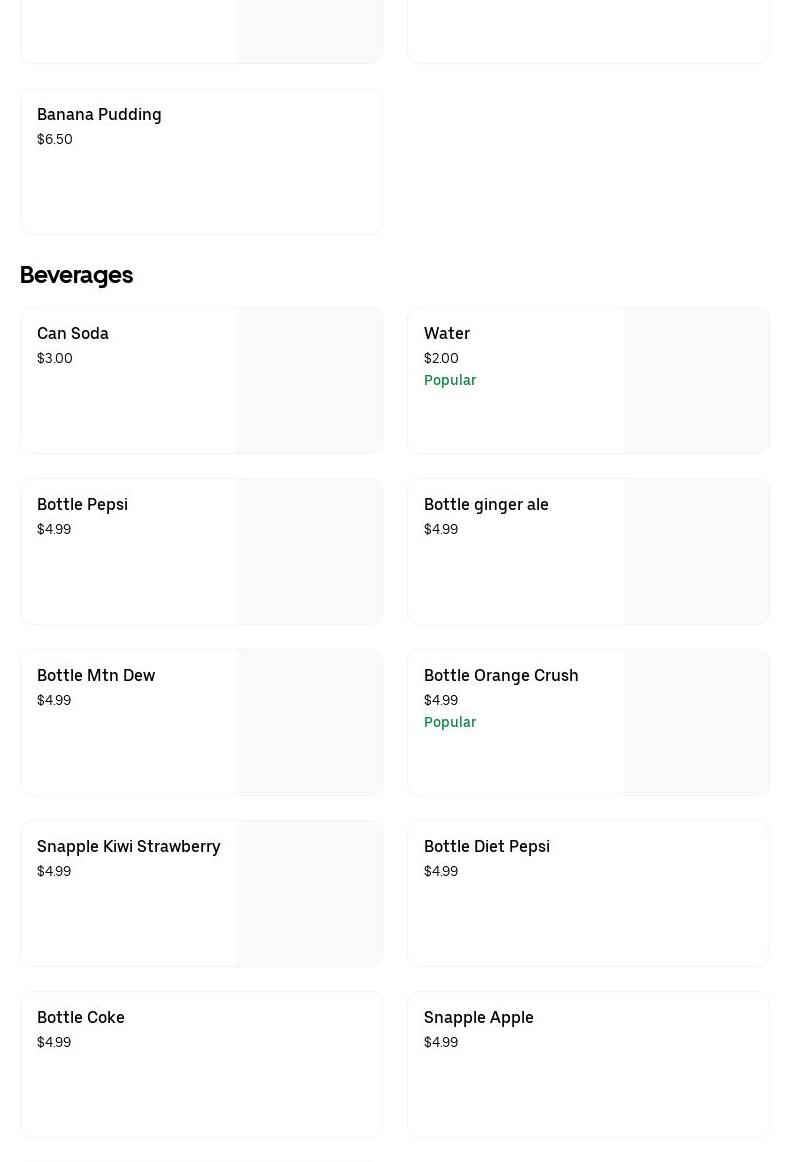
Task: Open the Bottle Mtn Dew title
Action: tap(96, 676)
